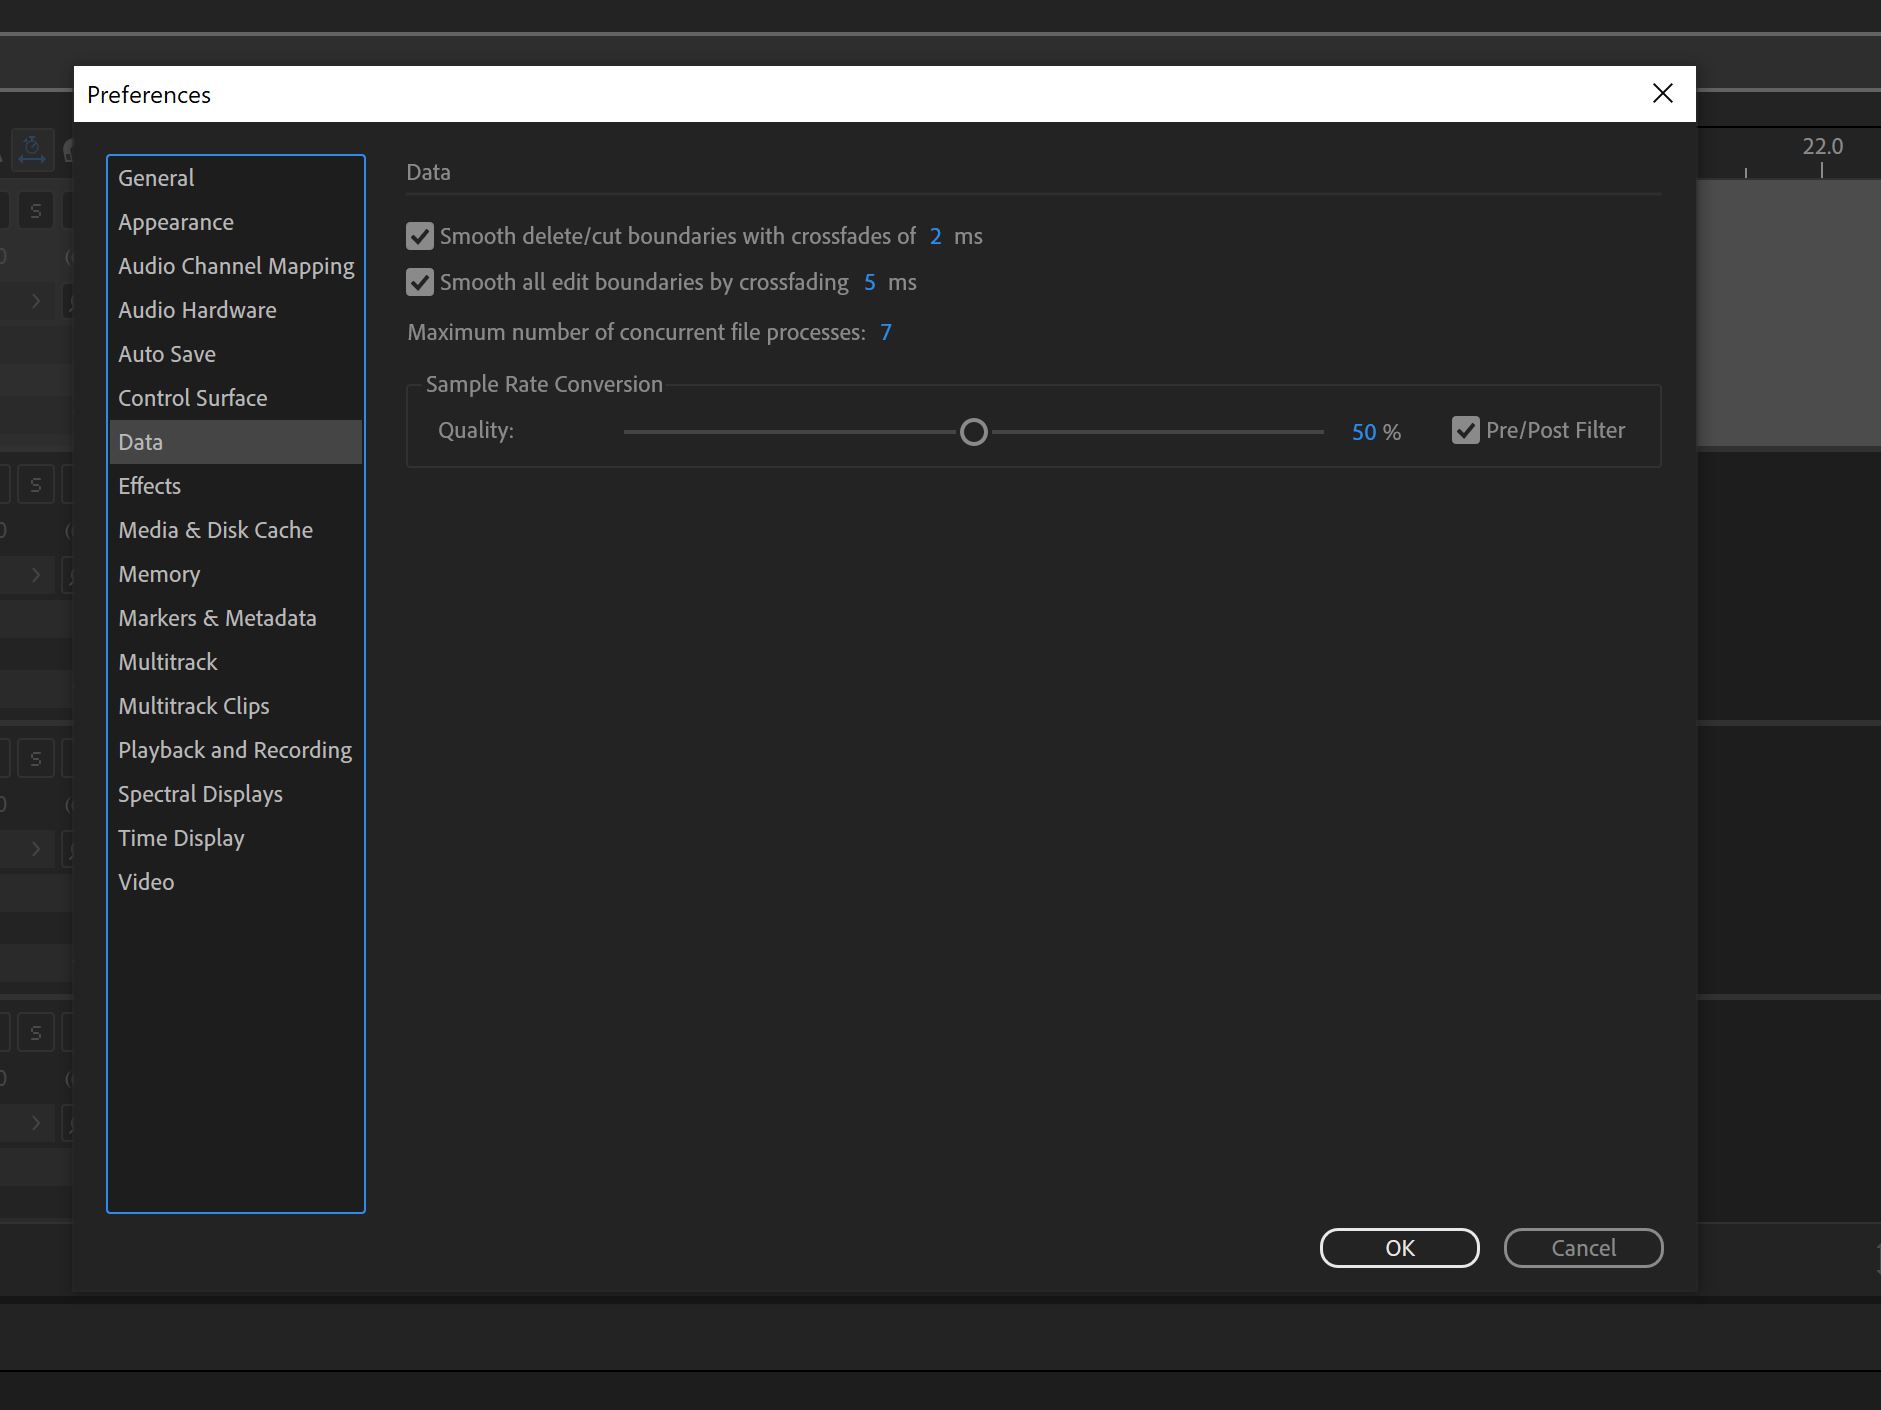Uncheck smooth delete/cut boundaries with crossfades
The width and height of the screenshot is (1881, 1410).
(419, 236)
